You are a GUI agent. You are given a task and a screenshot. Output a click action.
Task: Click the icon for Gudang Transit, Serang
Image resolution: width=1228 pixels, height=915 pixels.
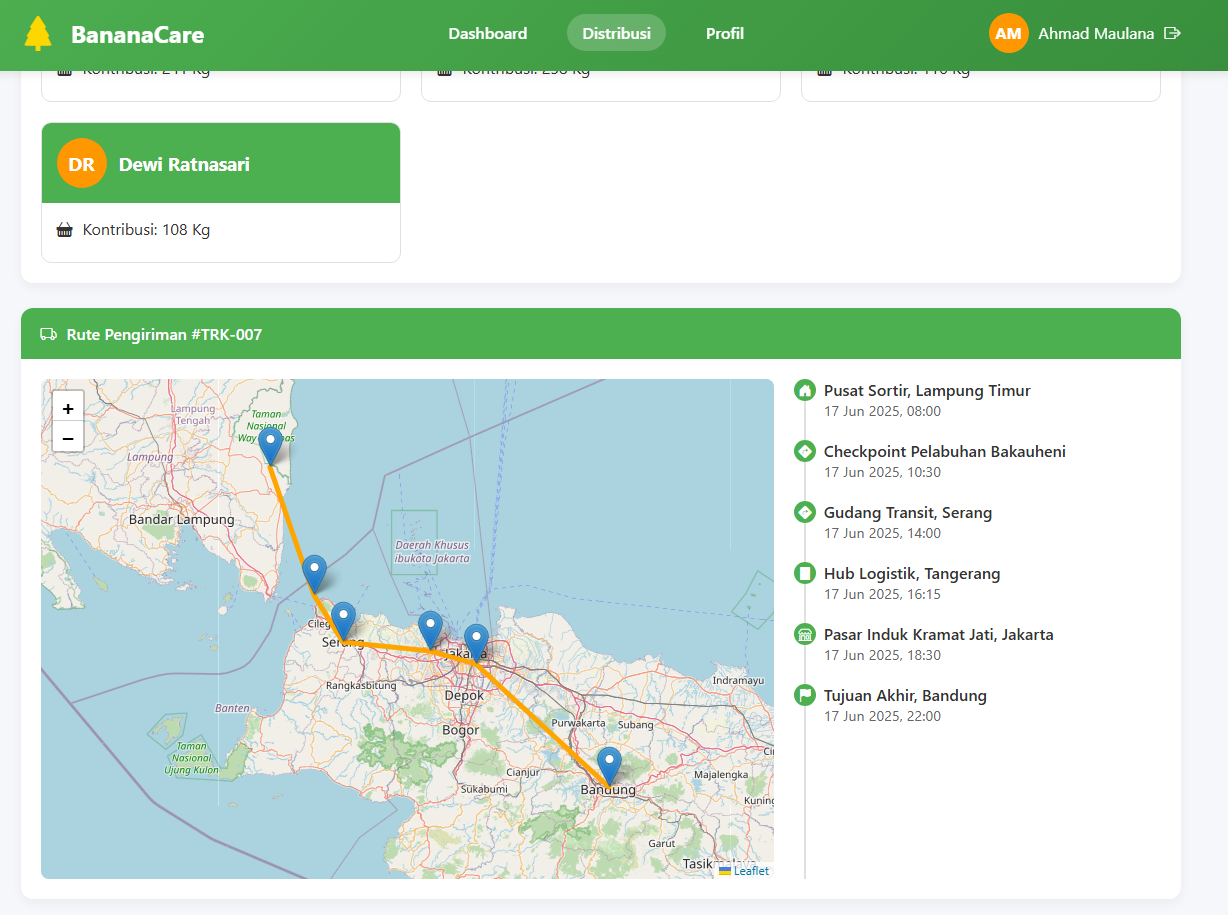click(805, 512)
